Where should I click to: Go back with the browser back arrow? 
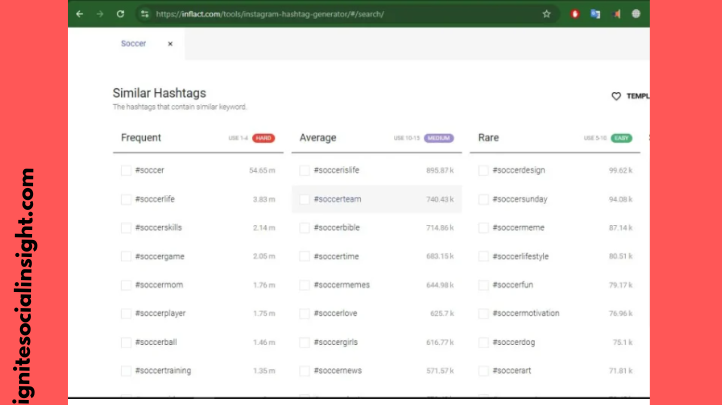80,14
